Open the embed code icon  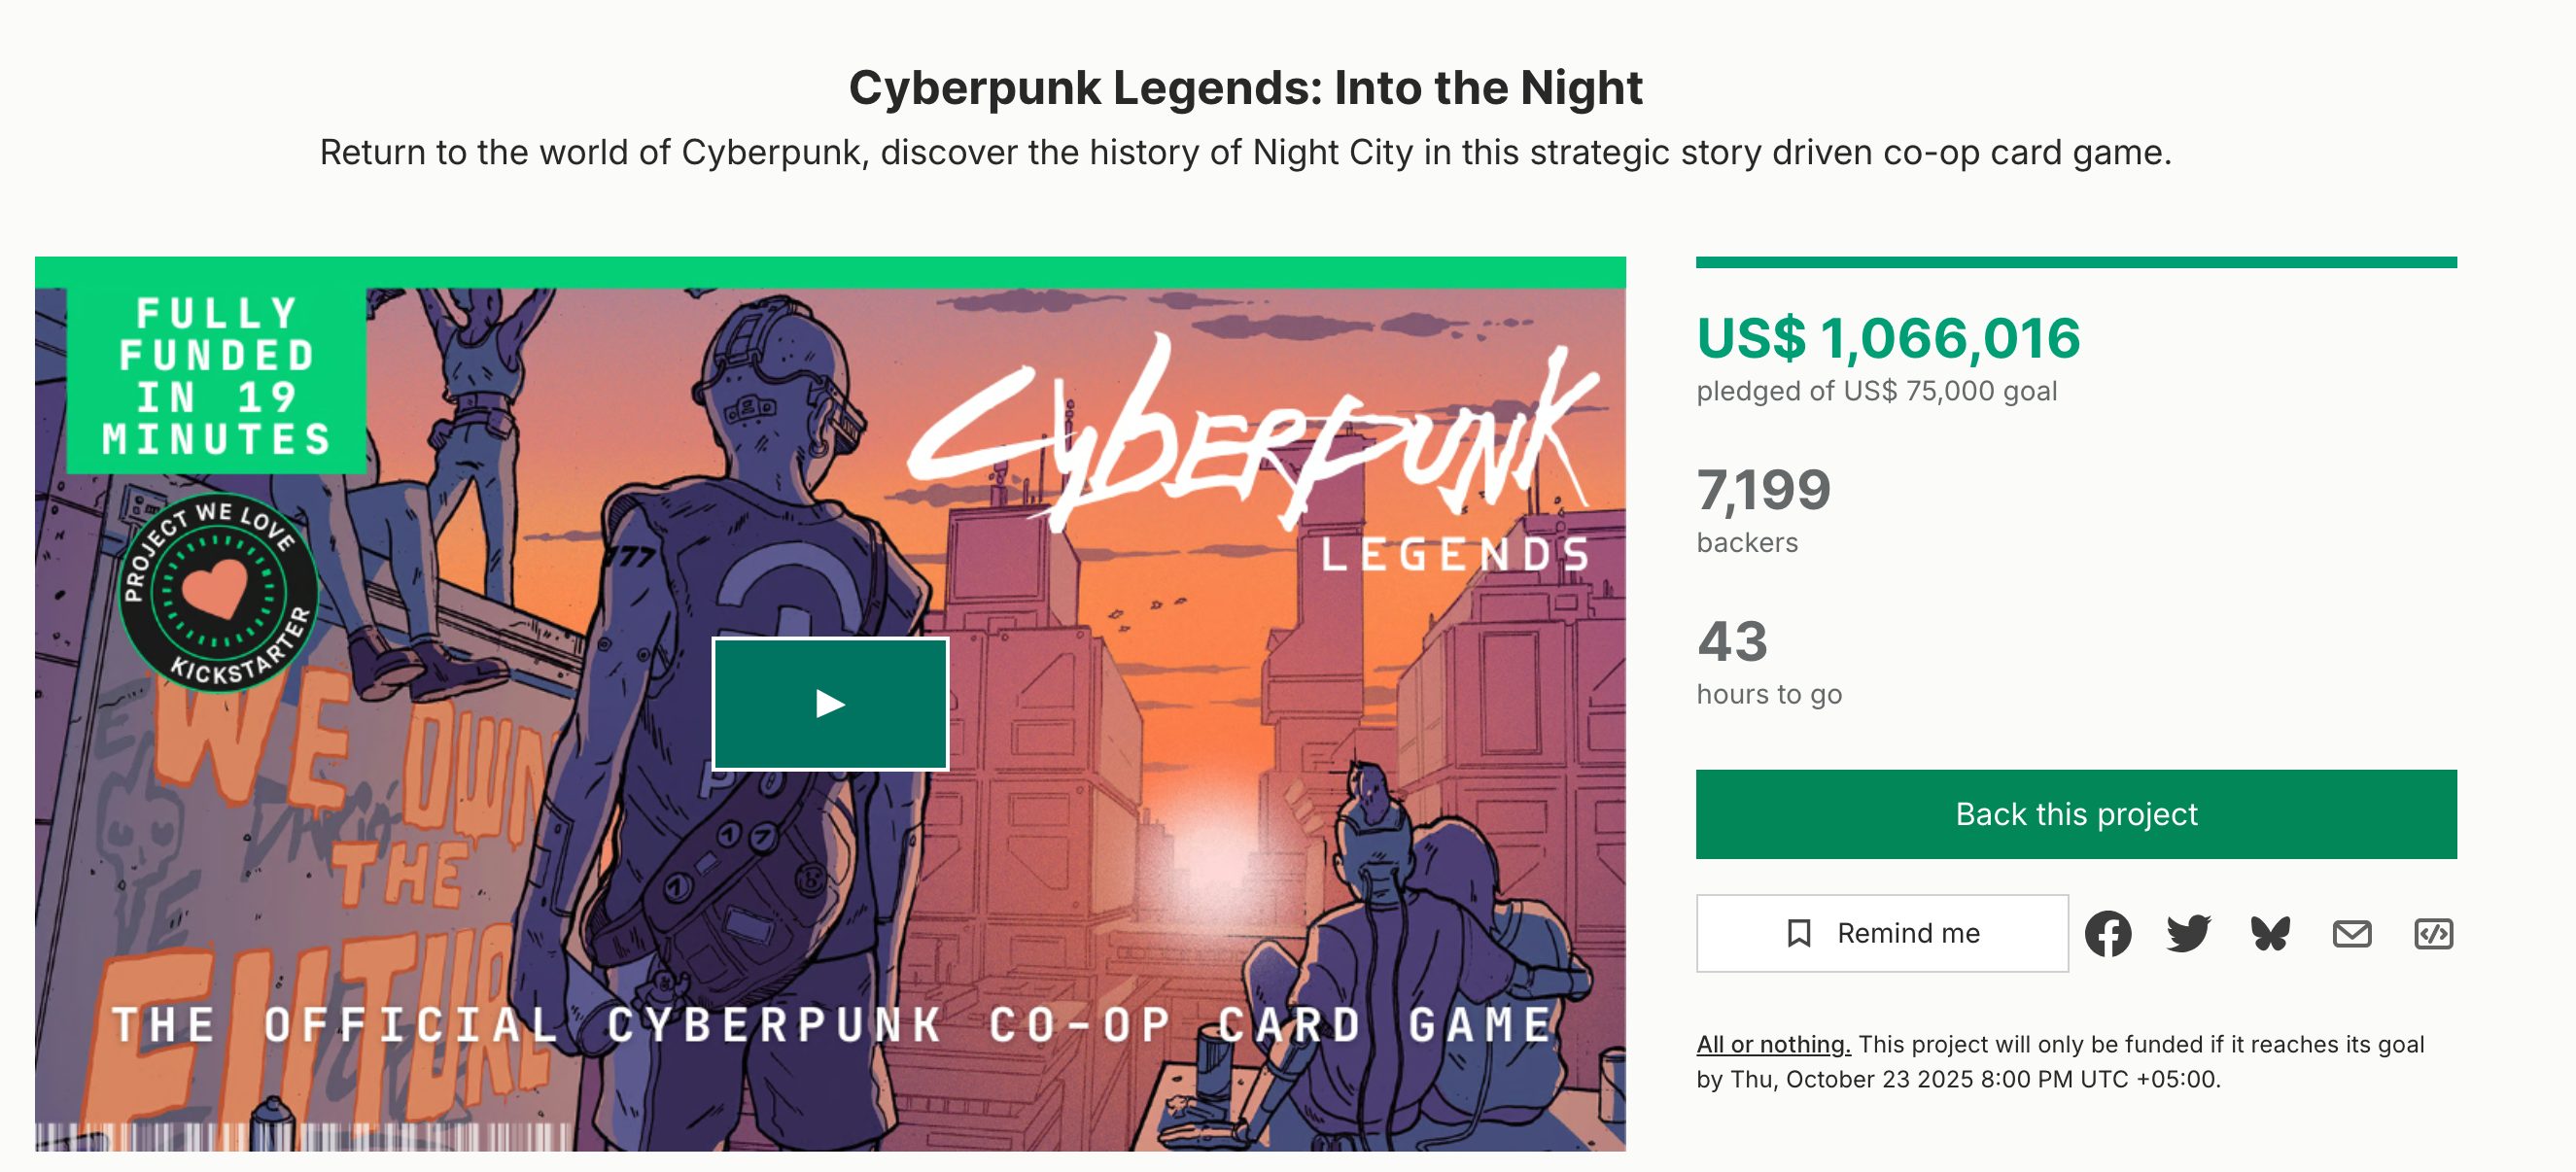point(2433,934)
